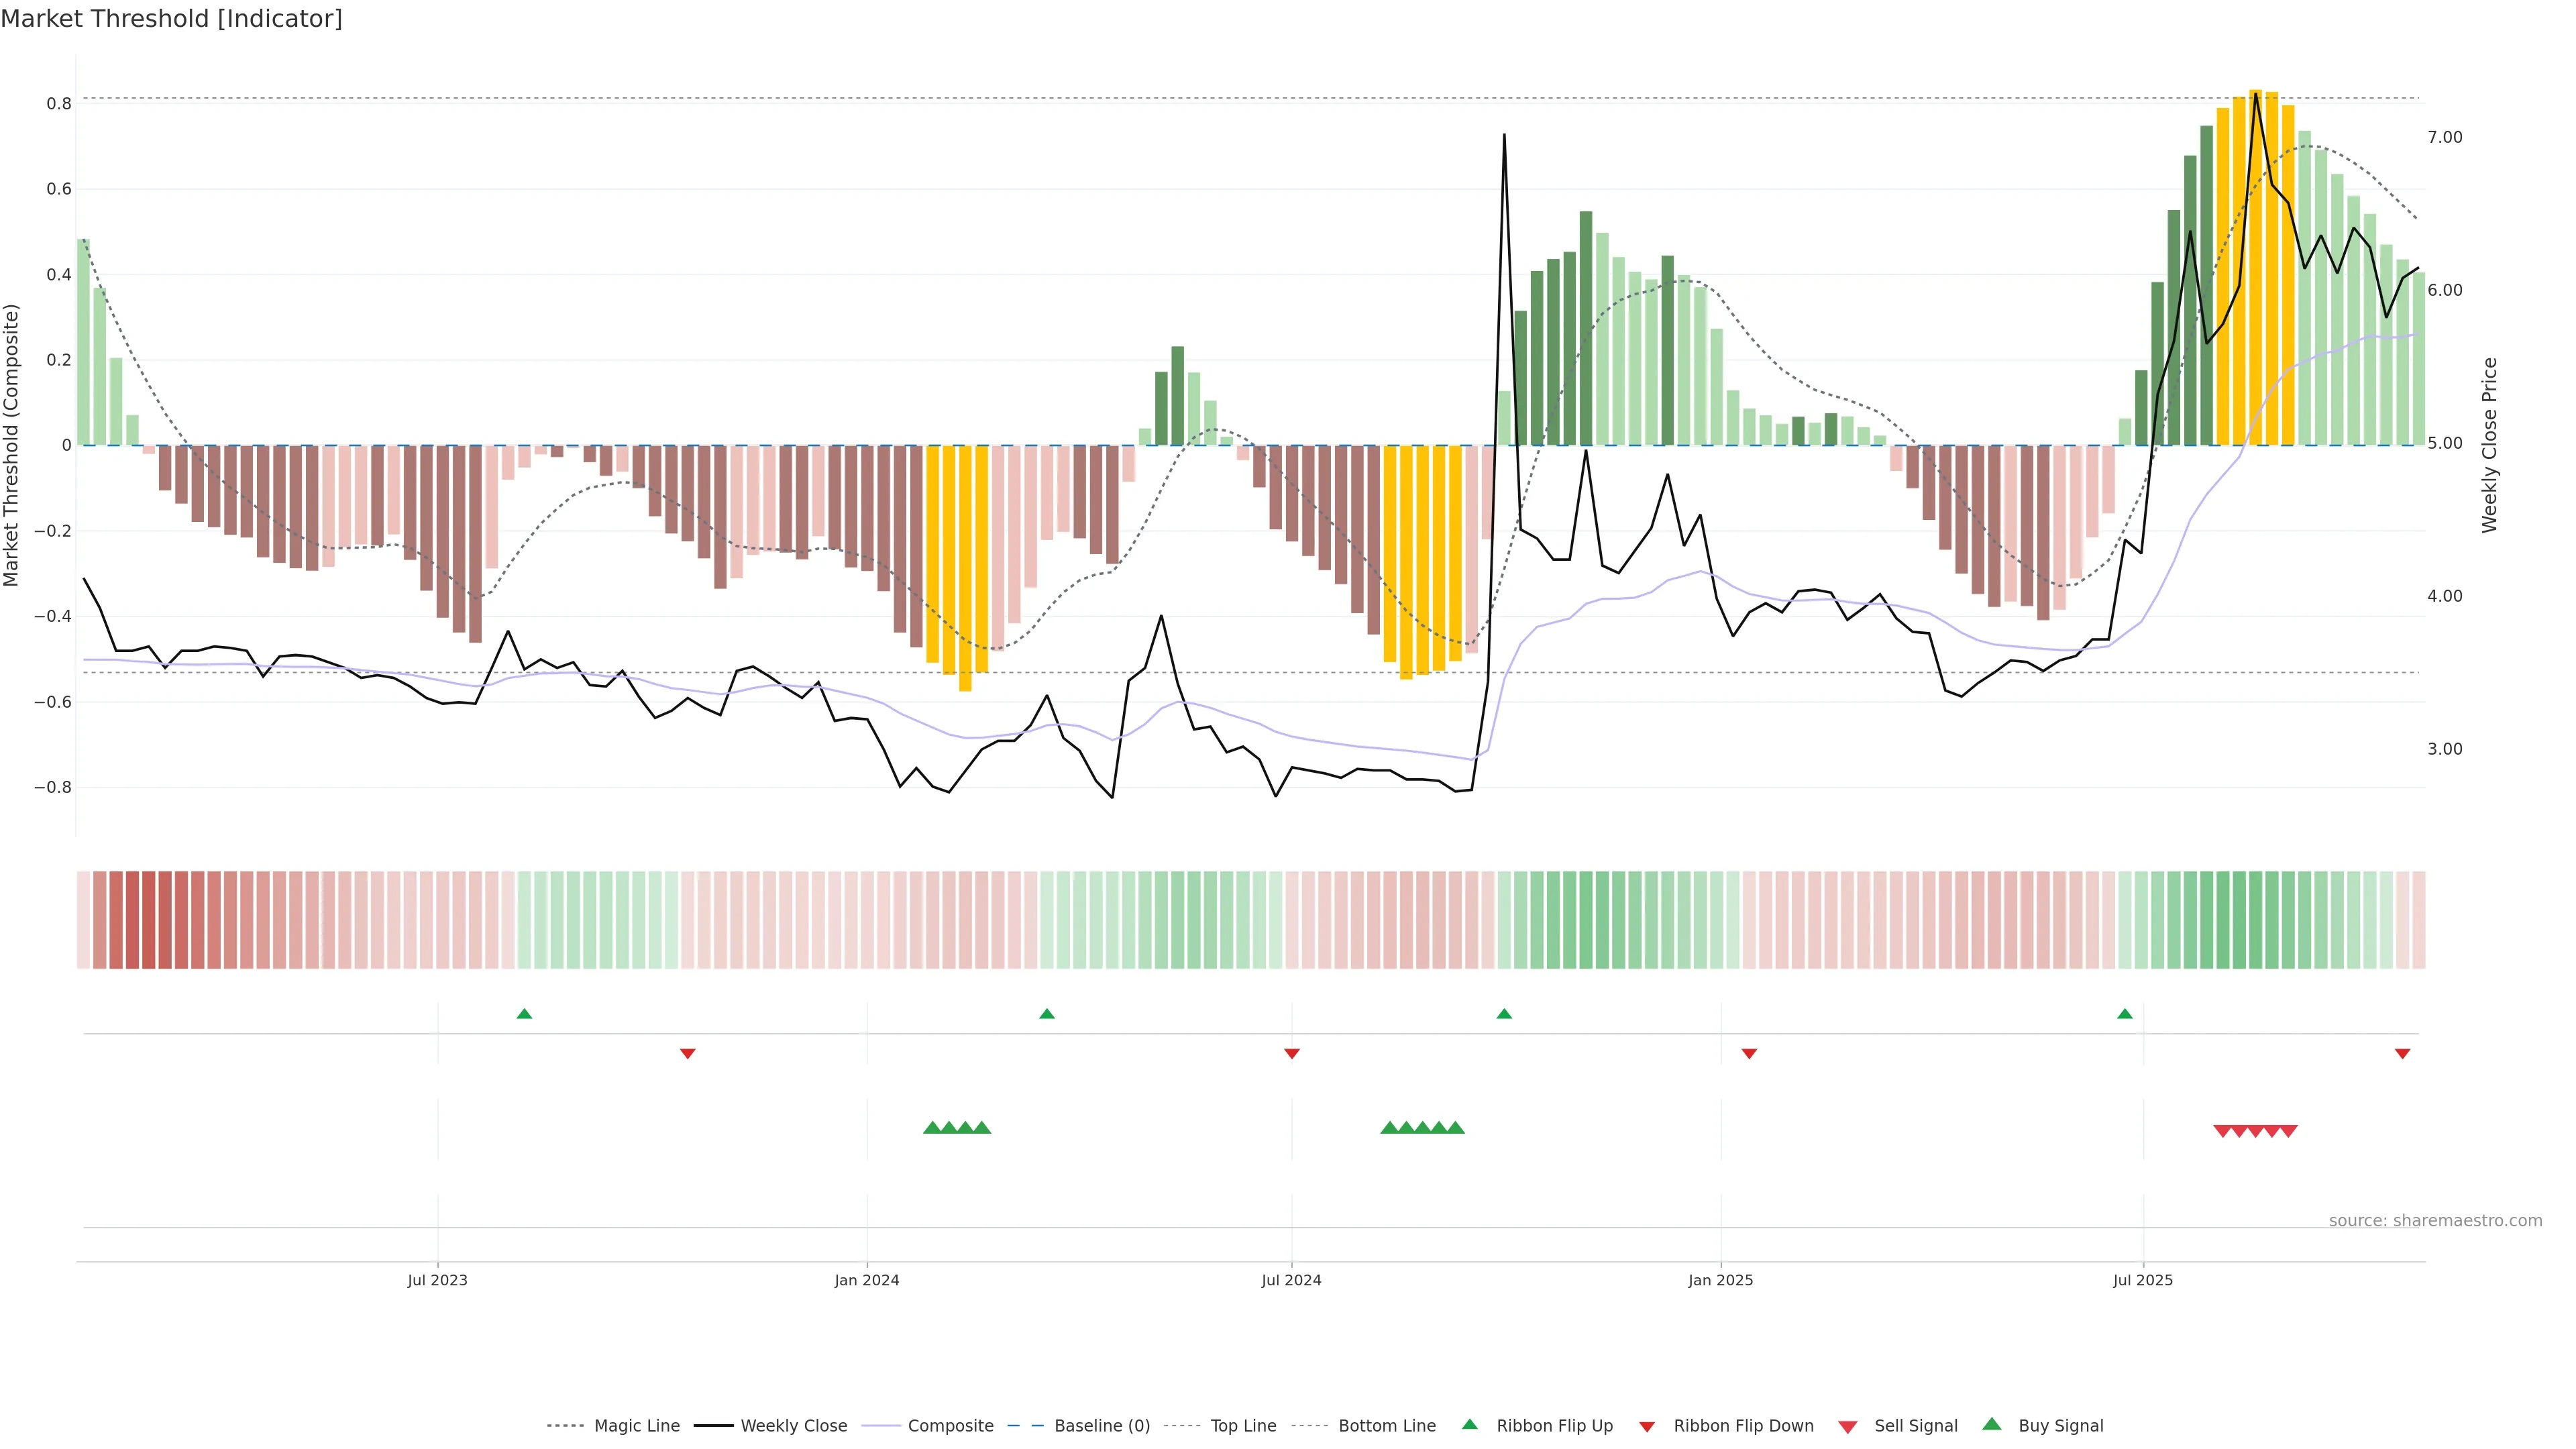
Task: Toggle the Bottom Line legend entry
Action: [x=1386, y=1426]
